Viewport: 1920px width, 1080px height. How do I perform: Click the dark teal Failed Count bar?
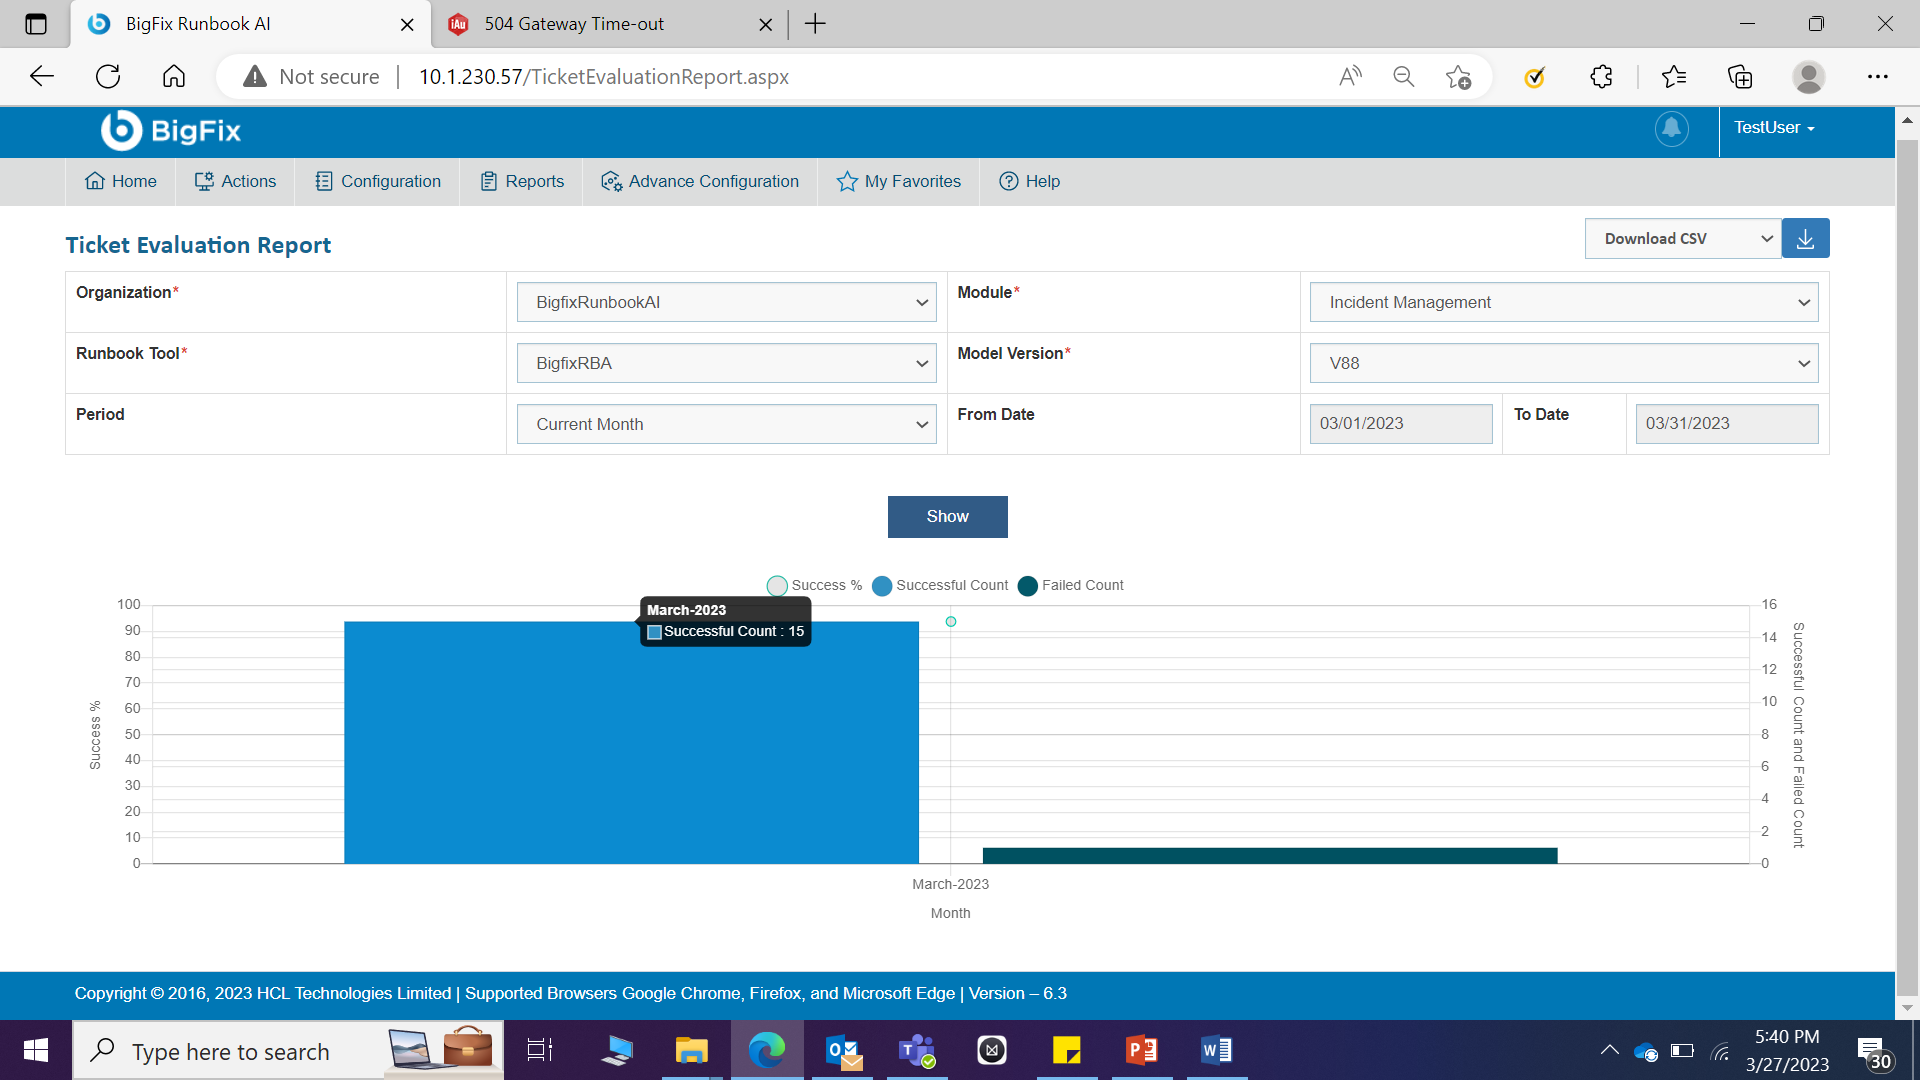[x=1270, y=856]
